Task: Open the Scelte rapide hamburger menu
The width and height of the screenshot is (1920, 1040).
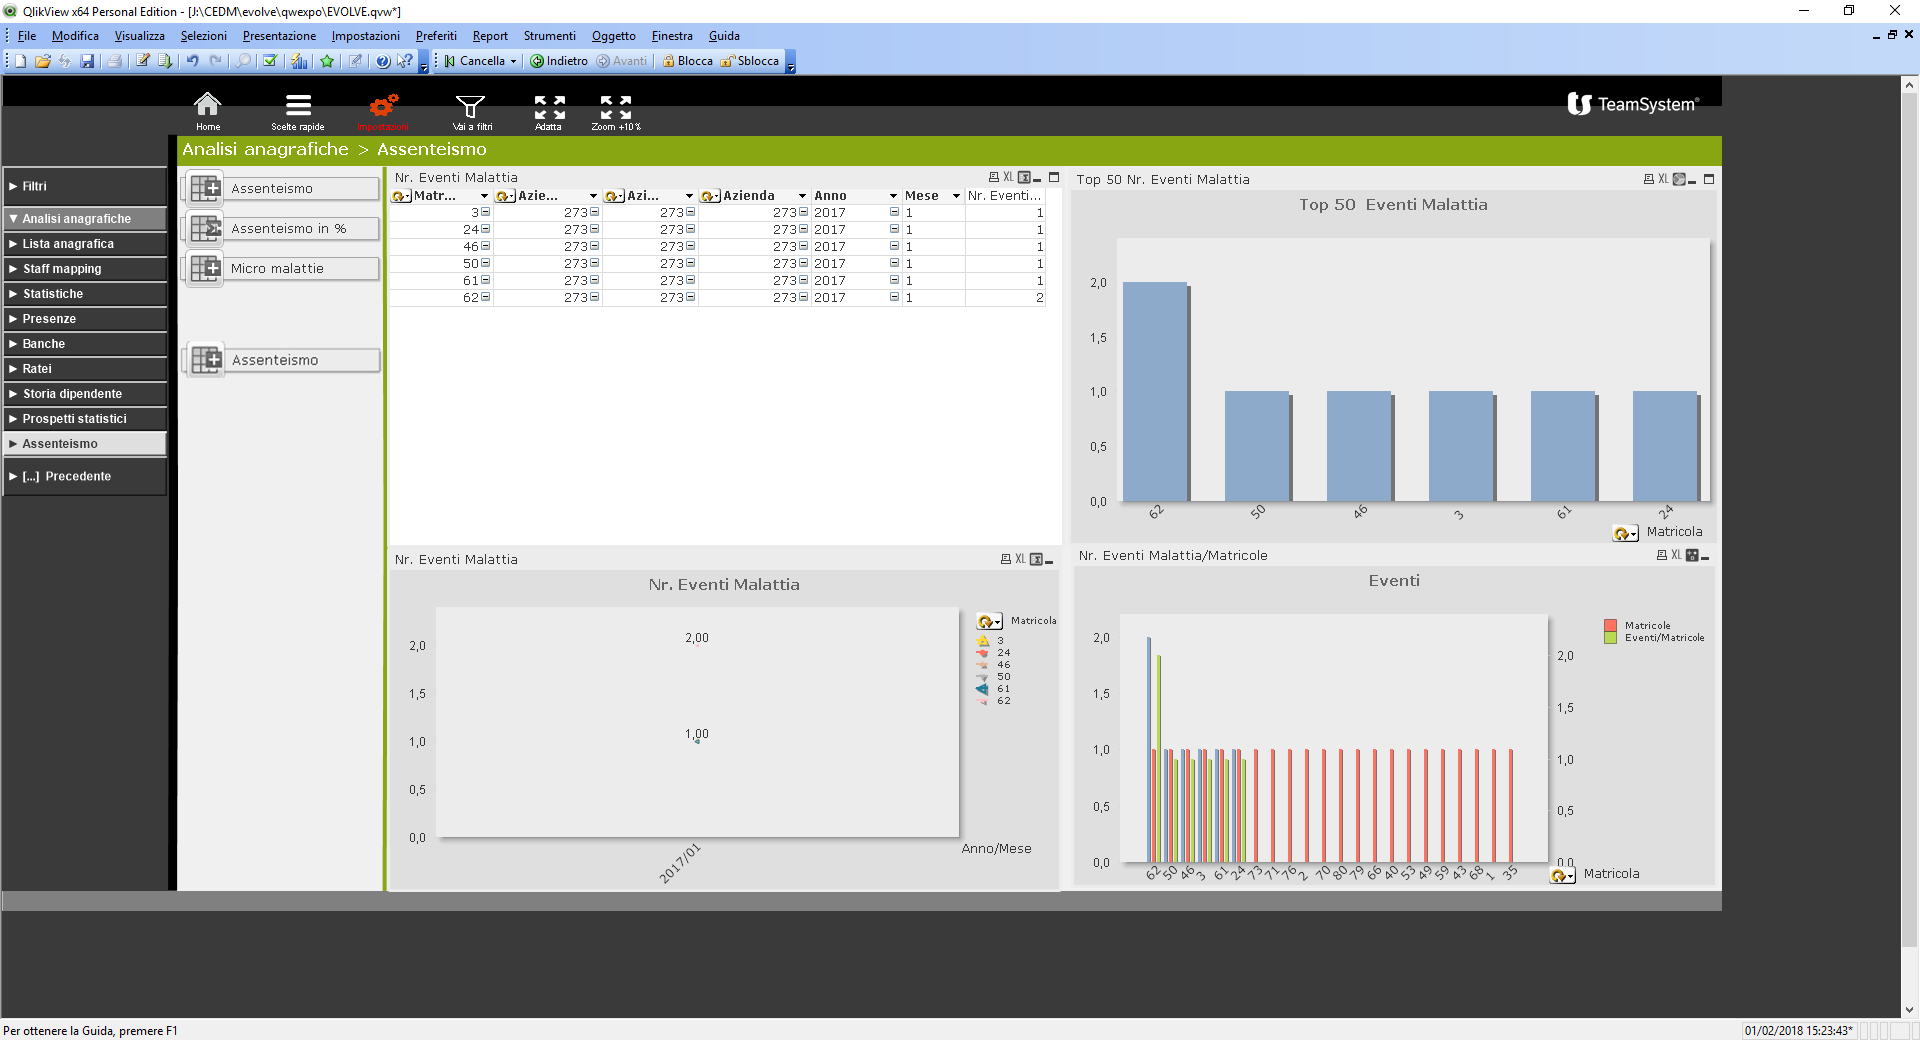Action: click(298, 106)
